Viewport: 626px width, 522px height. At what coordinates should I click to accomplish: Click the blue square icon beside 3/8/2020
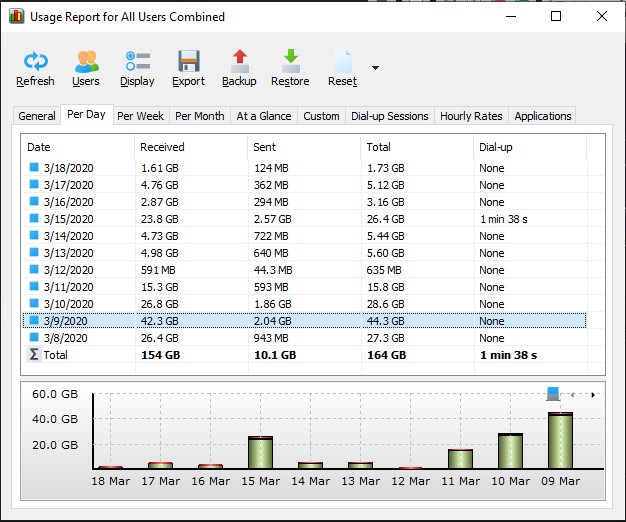(34, 337)
